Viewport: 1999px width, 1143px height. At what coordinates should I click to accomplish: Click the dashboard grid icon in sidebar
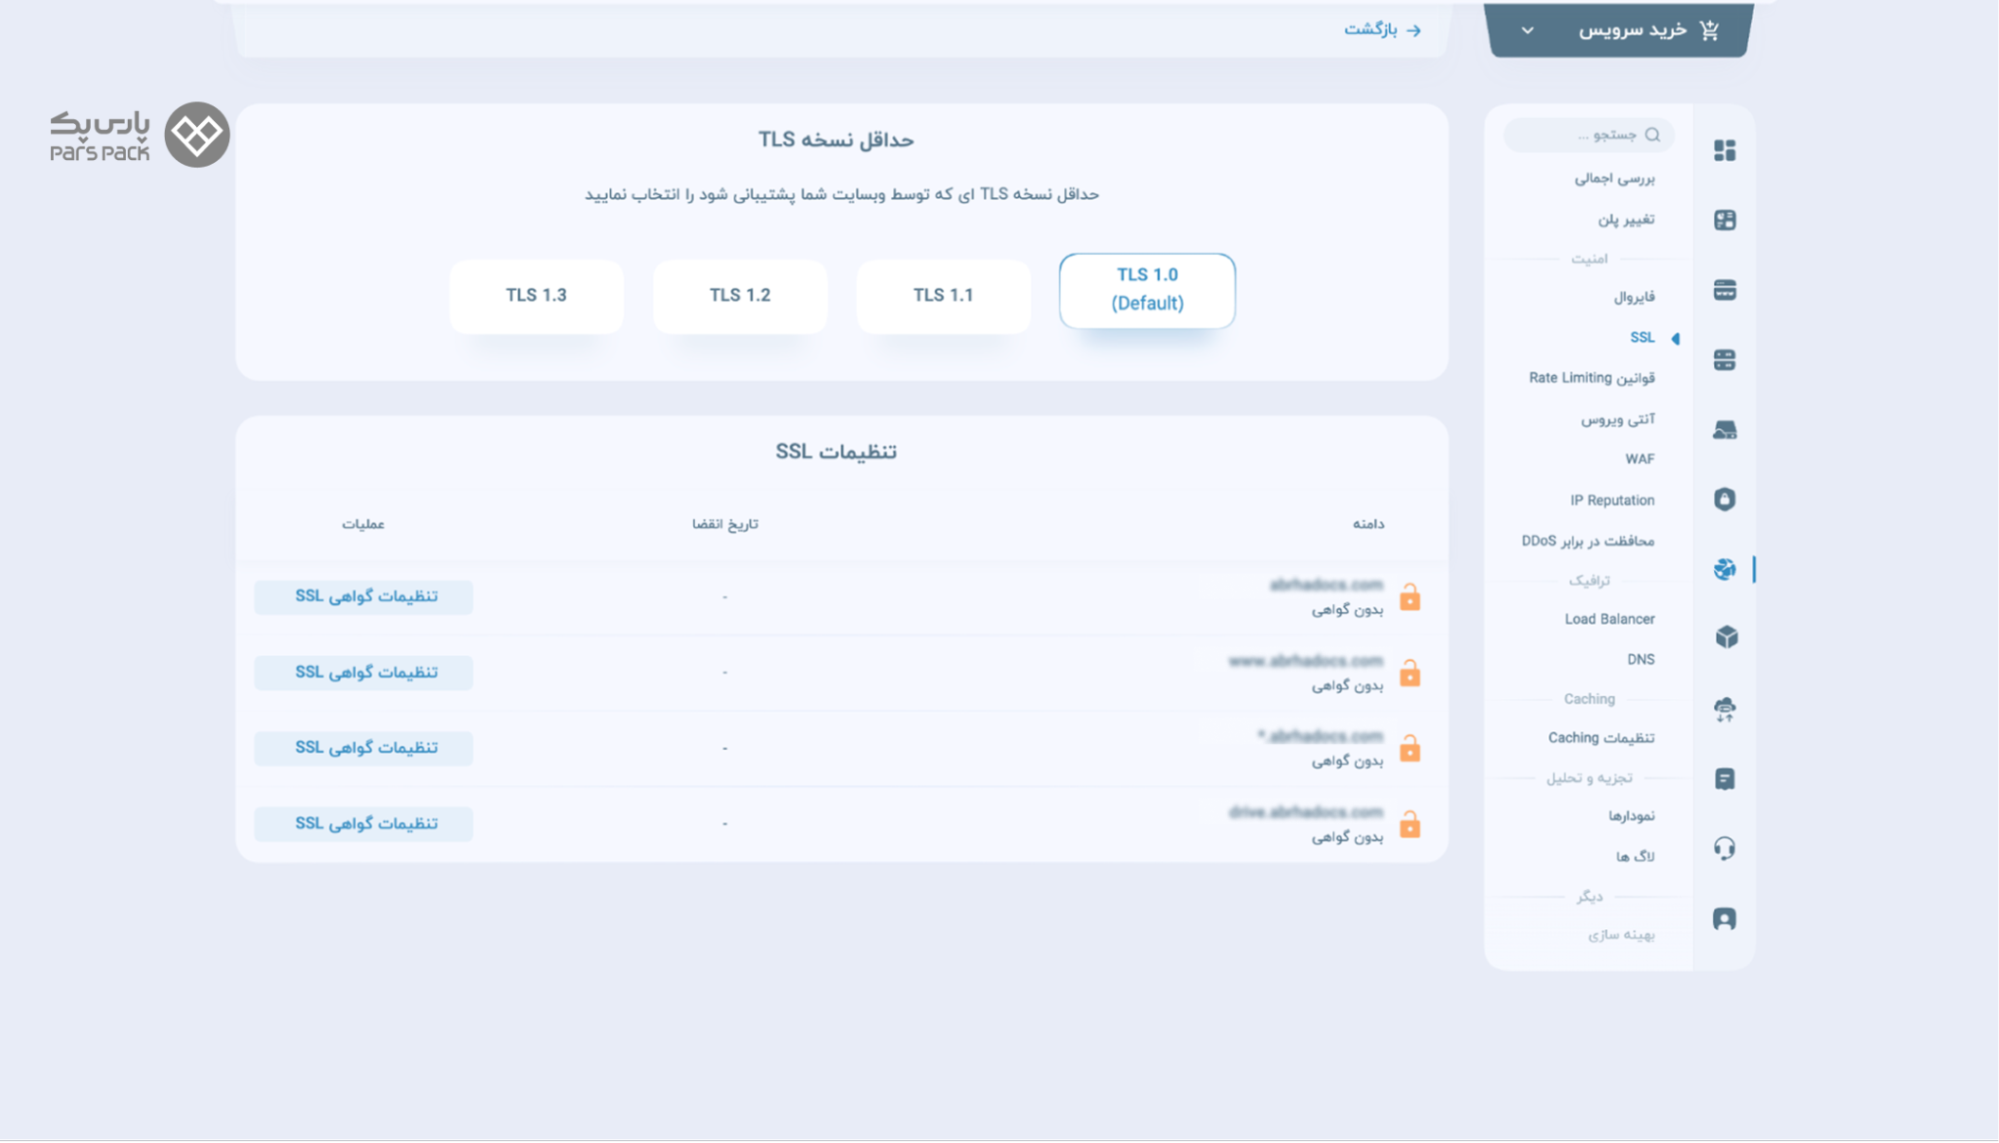[x=1724, y=150]
